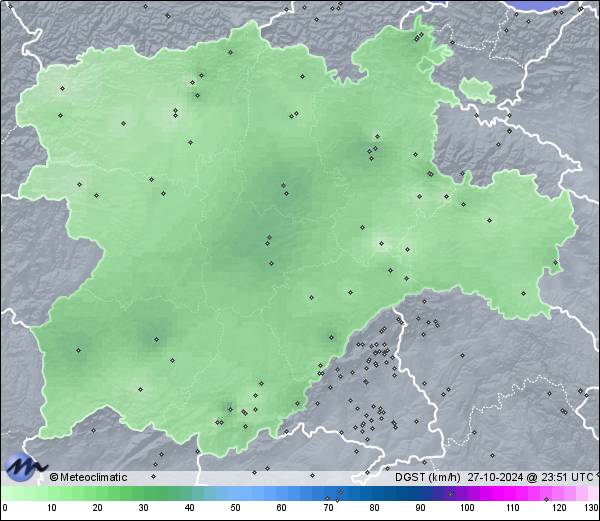Click the legend value 120
The width and height of the screenshot is (600, 521).
[x=559, y=508]
